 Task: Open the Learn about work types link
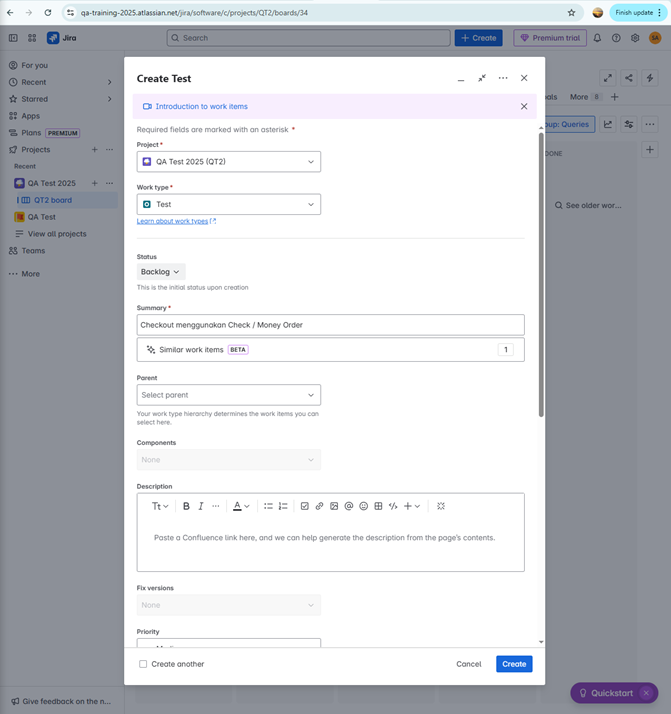pyautogui.click(x=172, y=221)
